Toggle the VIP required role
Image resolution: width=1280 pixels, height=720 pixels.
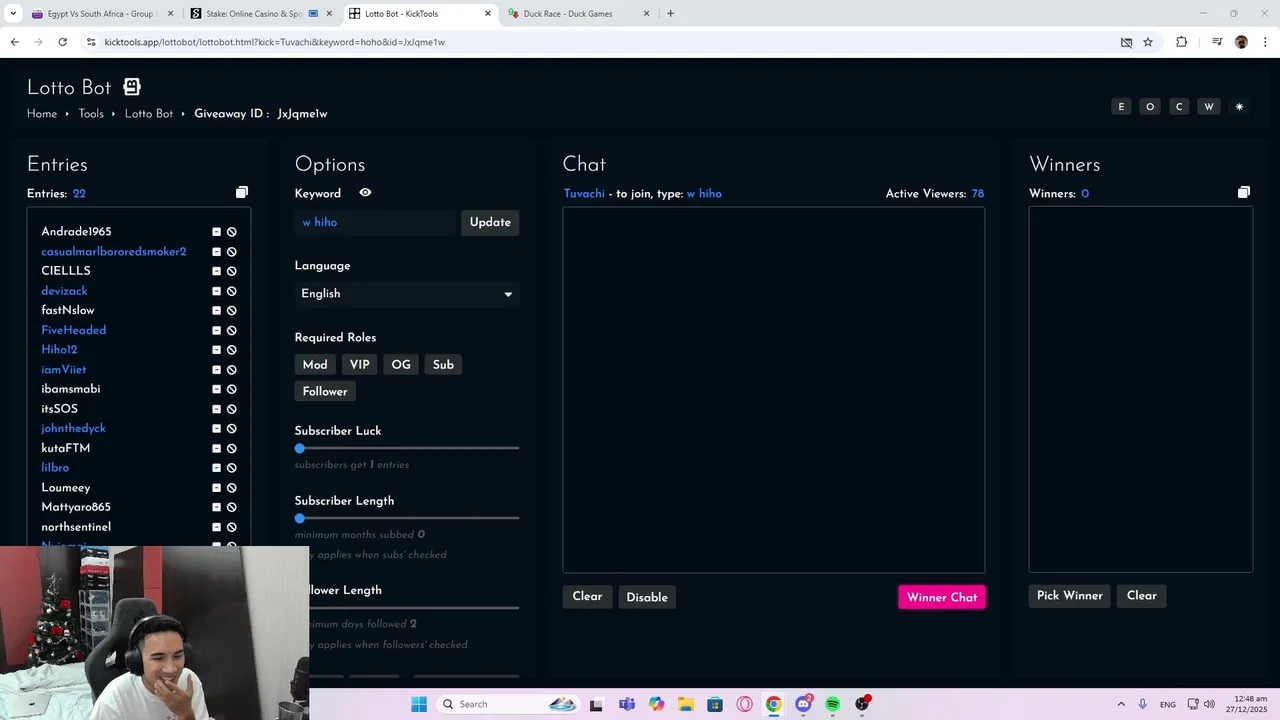coord(359,365)
